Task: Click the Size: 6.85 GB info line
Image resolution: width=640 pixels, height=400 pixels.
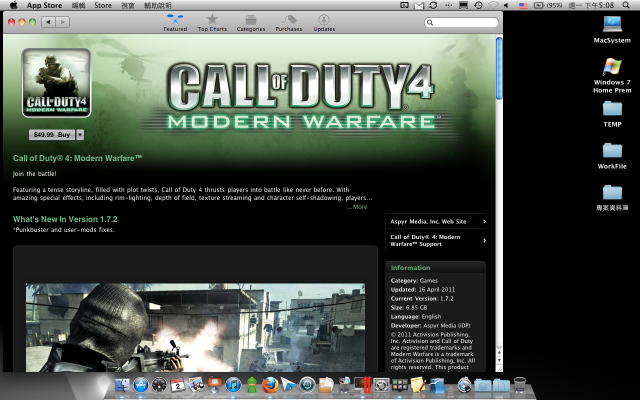Action: pyautogui.click(x=409, y=307)
